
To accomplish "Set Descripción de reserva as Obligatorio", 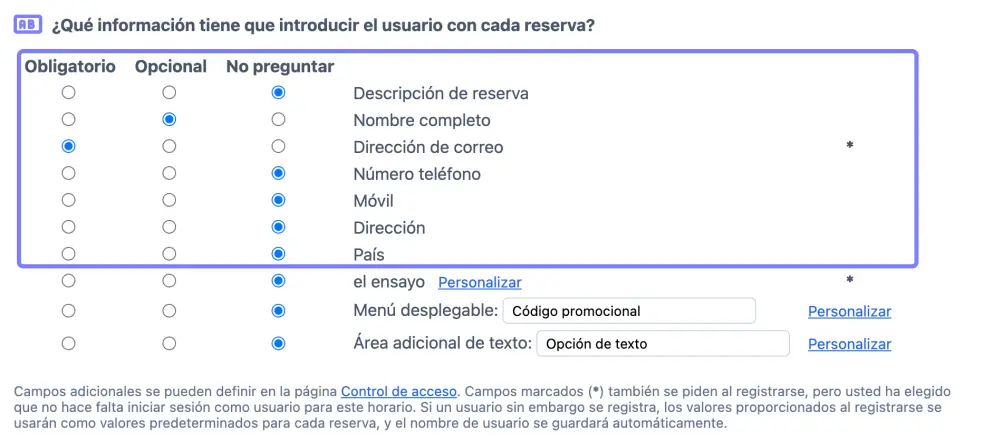I will [68, 93].
